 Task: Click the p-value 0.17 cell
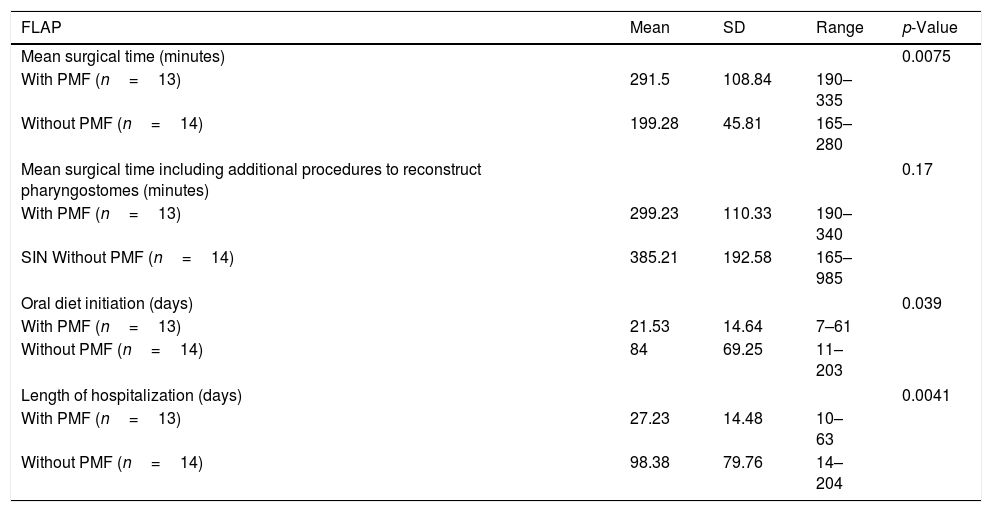point(917,170)
